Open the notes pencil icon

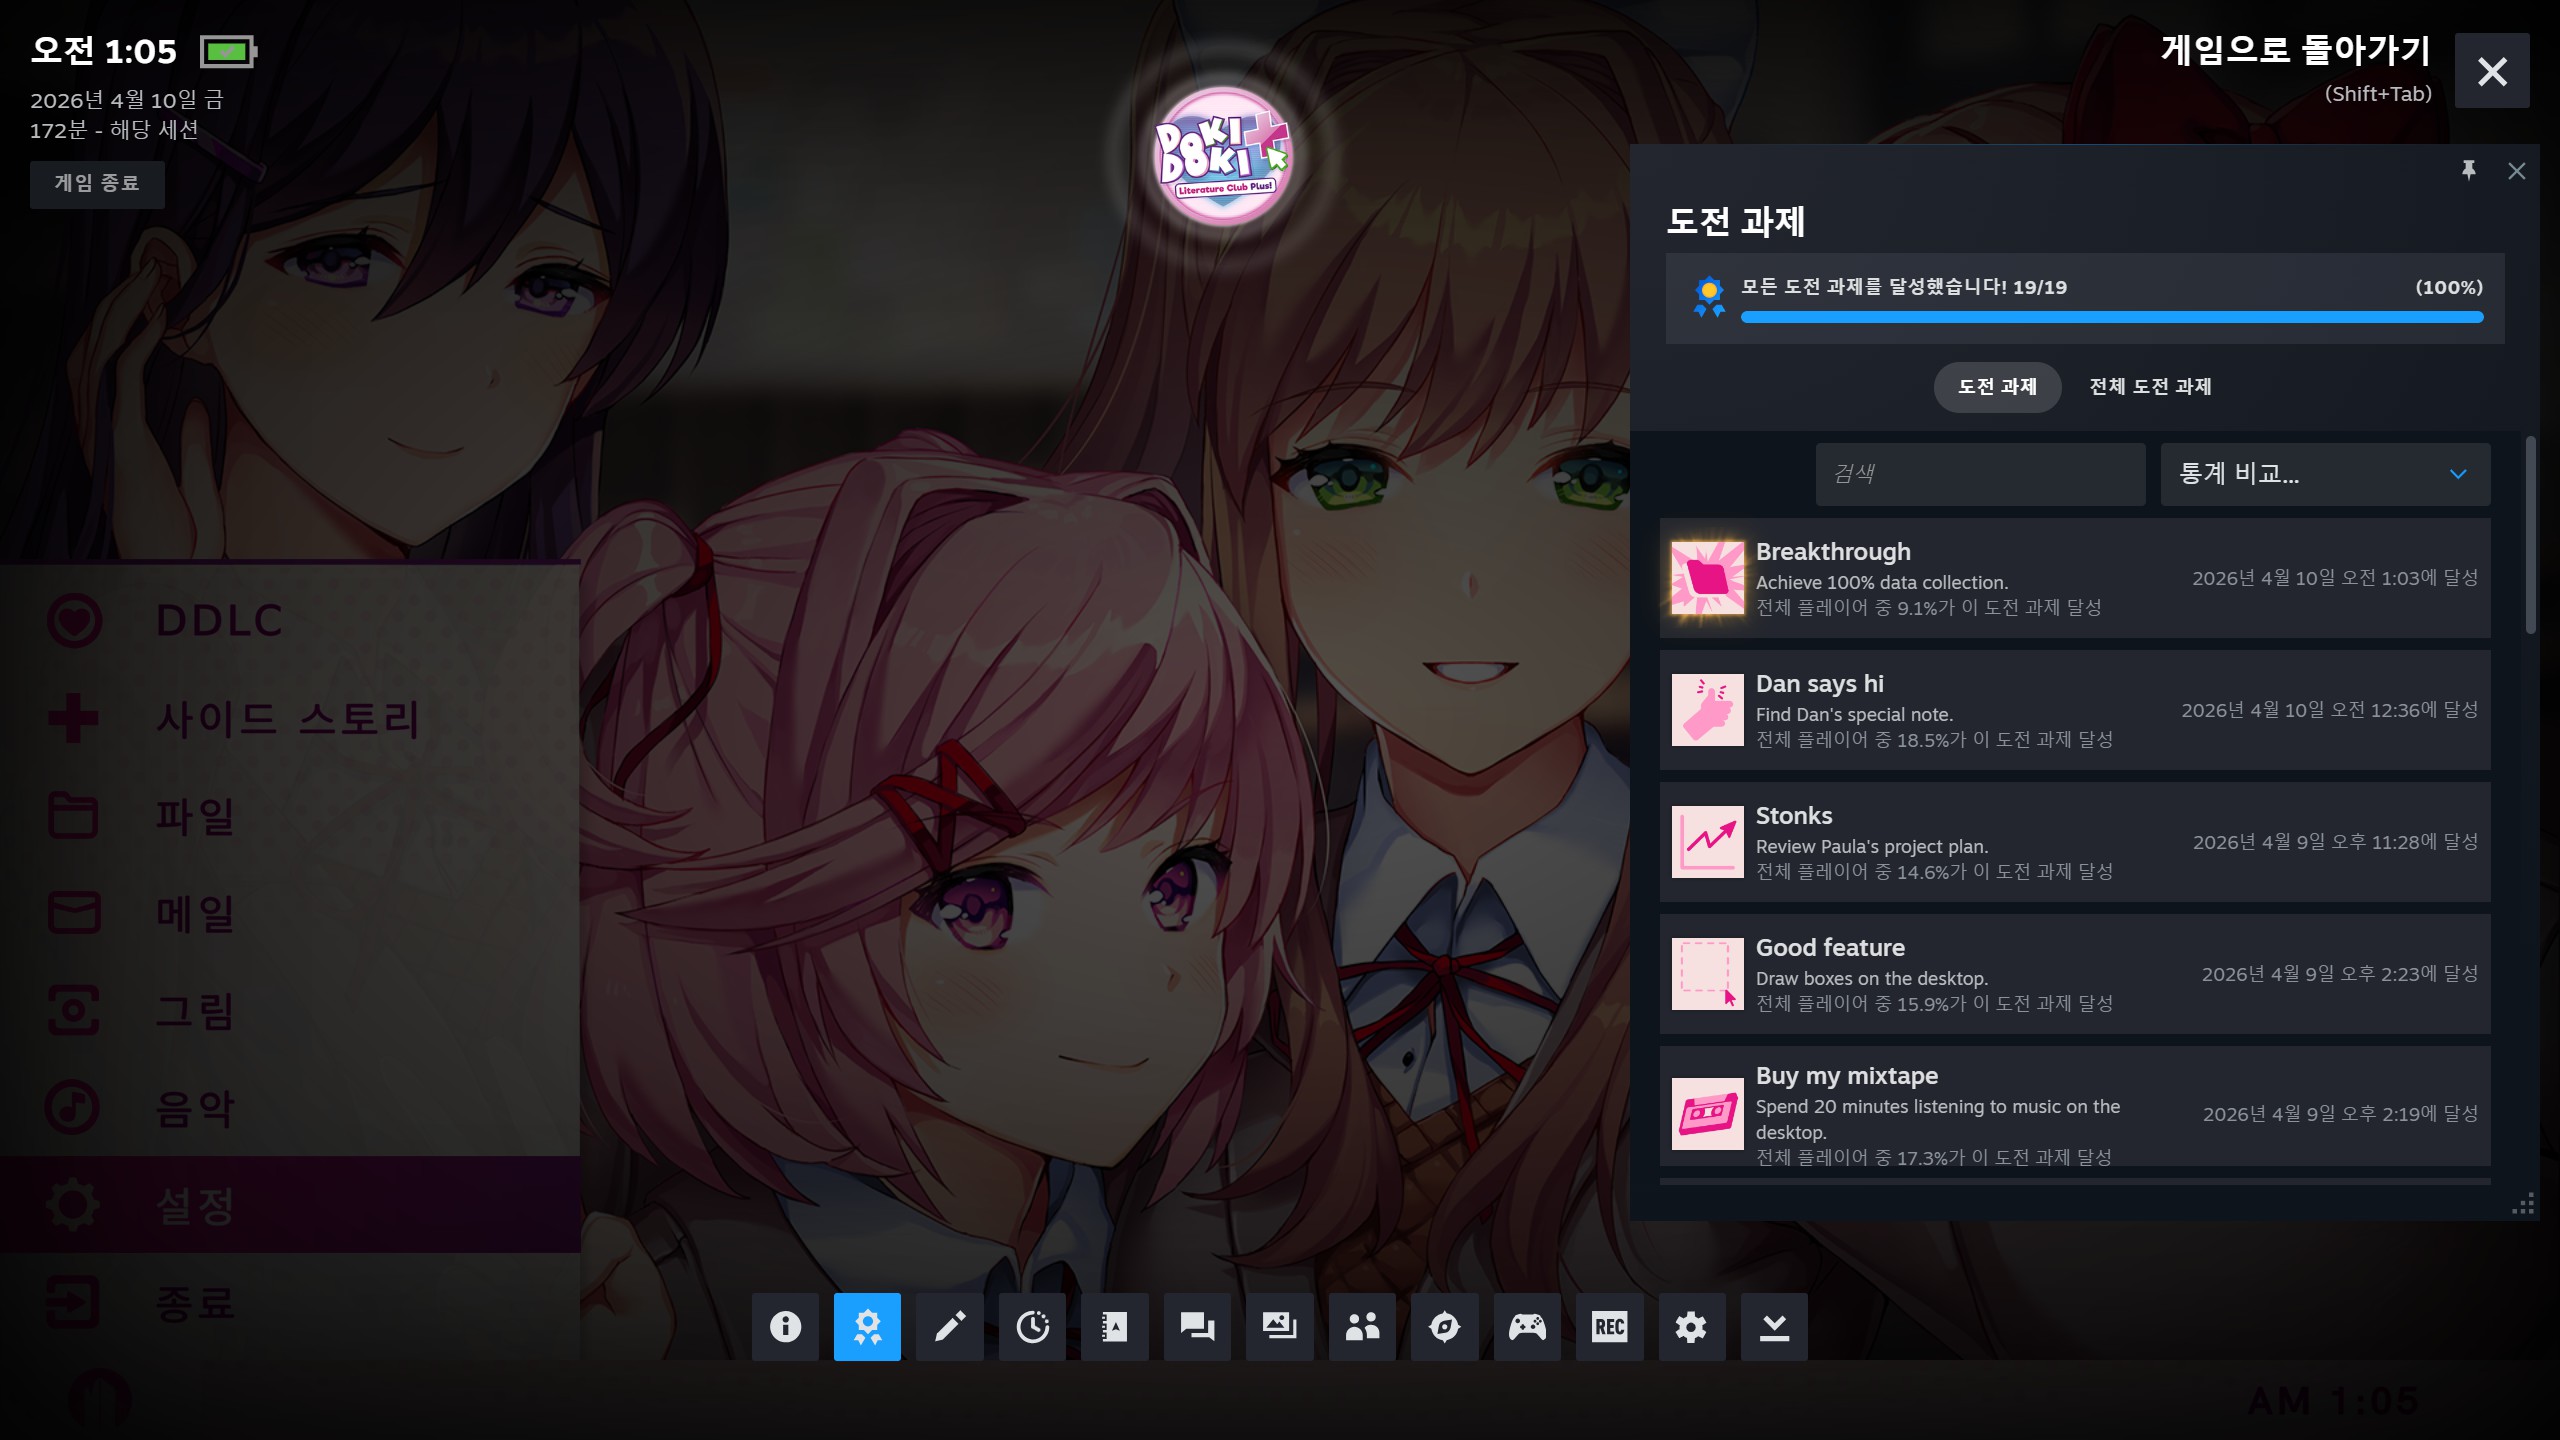point(950,1327)
